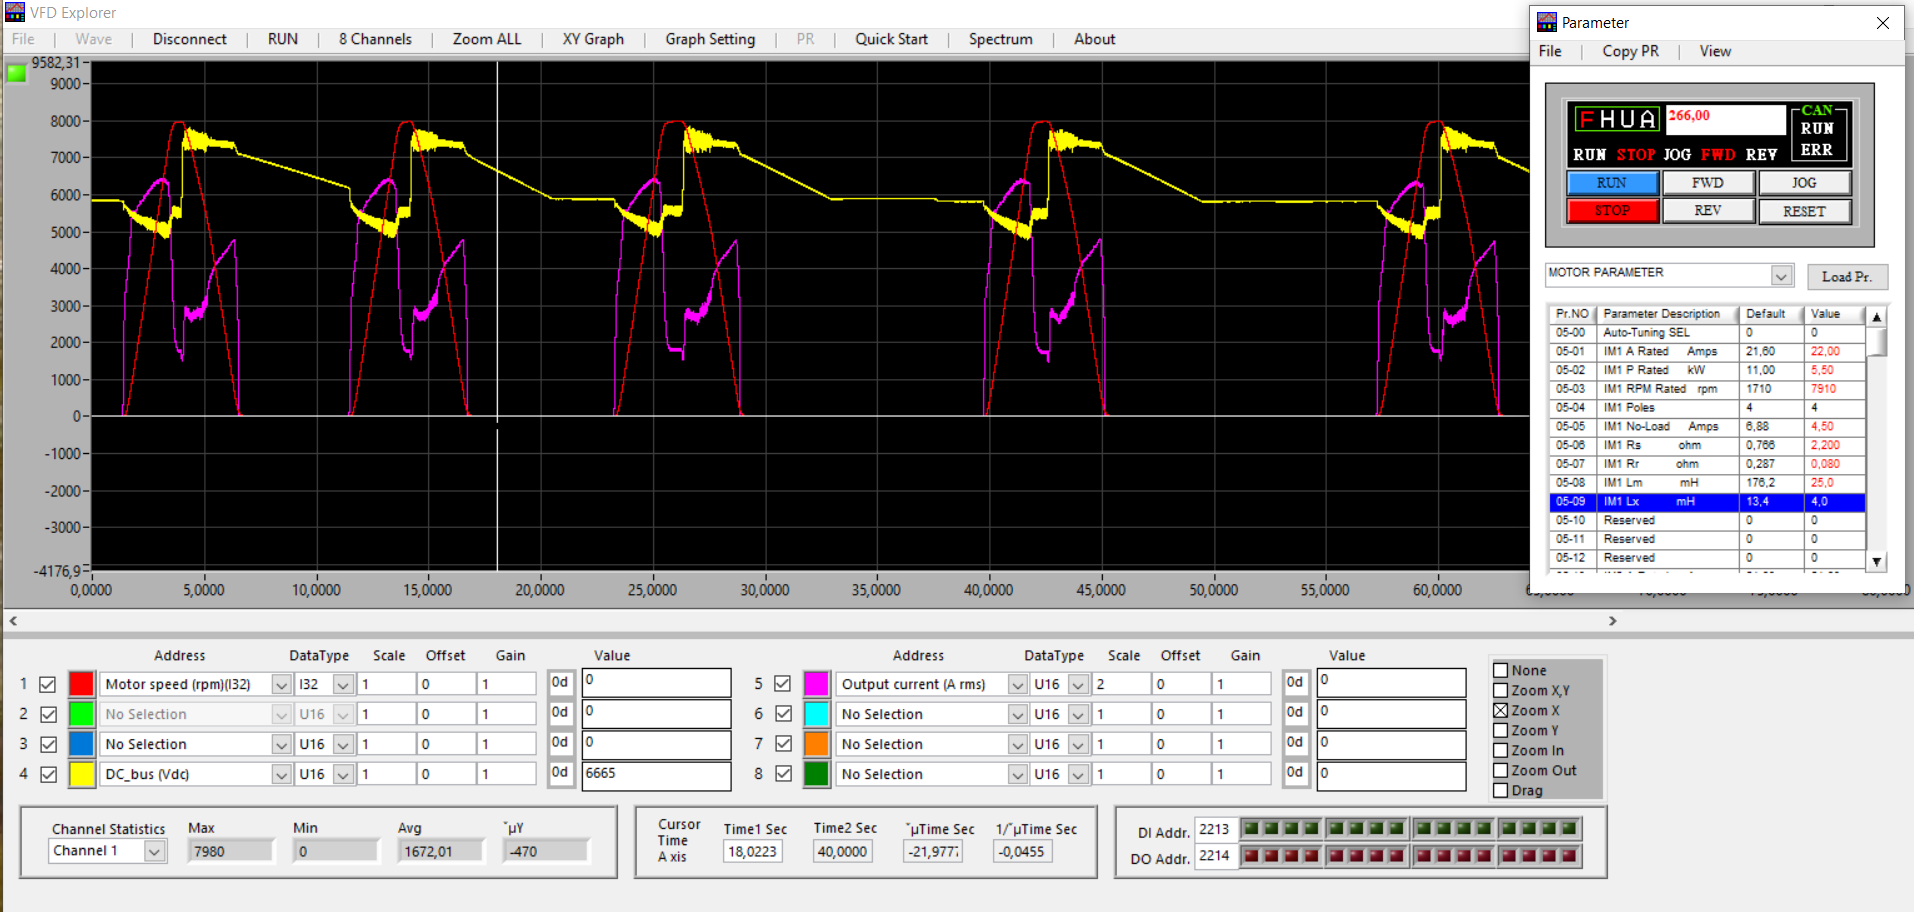Click the JOG control button

pyautogui.click(x=1803, y=183)
